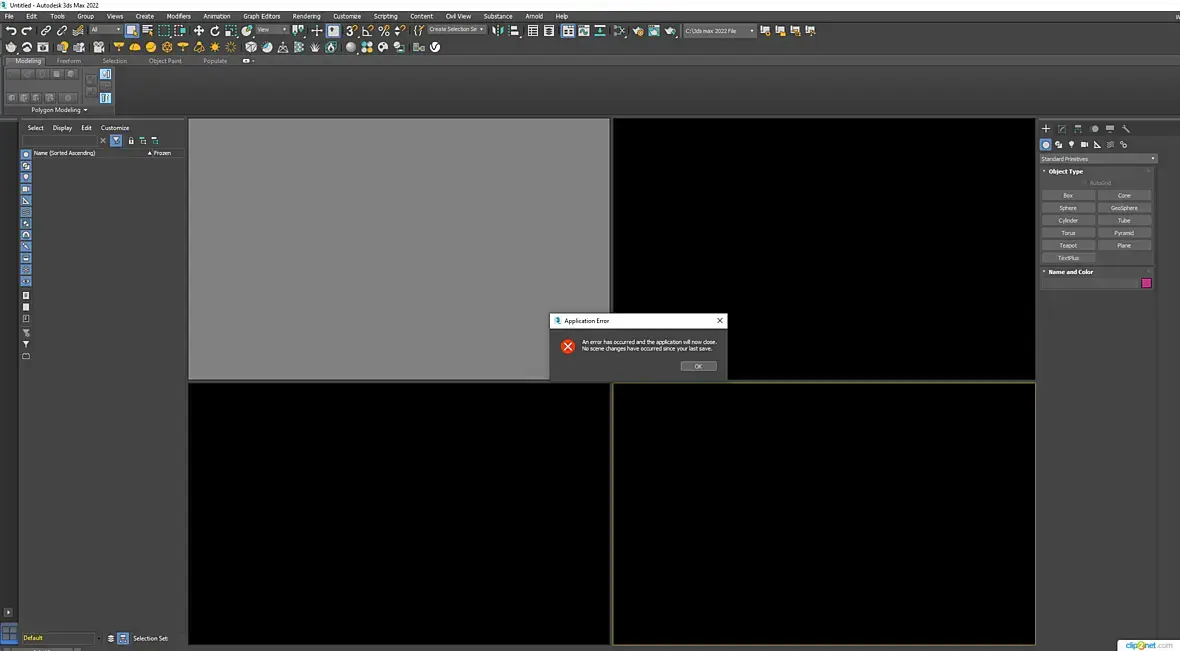
Task: Open the Modify command panel tab
Action: pos(1062,129)
